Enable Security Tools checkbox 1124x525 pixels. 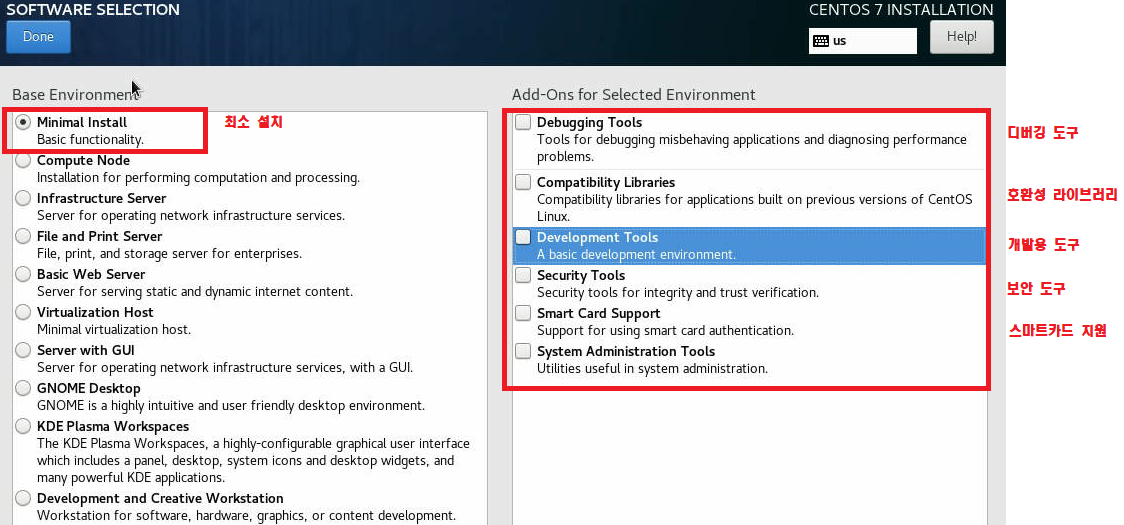click(x=523, y=275)
